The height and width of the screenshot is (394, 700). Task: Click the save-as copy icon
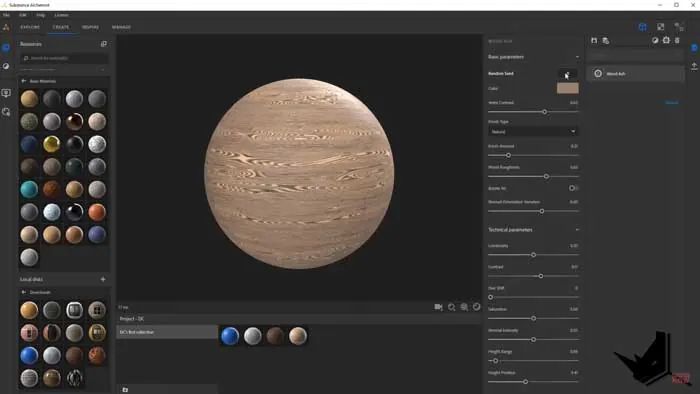click(606, 41)
